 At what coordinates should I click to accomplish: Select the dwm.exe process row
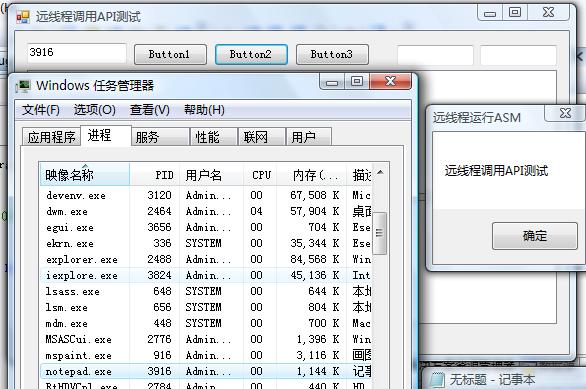coord(206,211)
